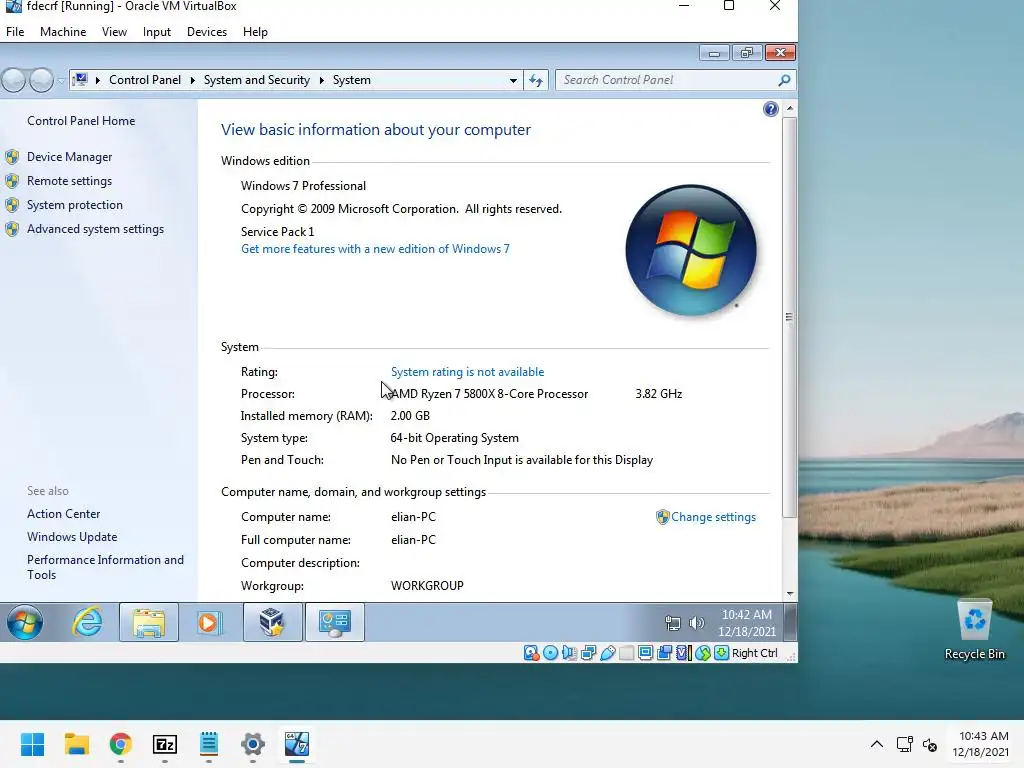Open host File Explorer taskbar icon
This screenshot has height=768, width=1024.
click(76, 744)
